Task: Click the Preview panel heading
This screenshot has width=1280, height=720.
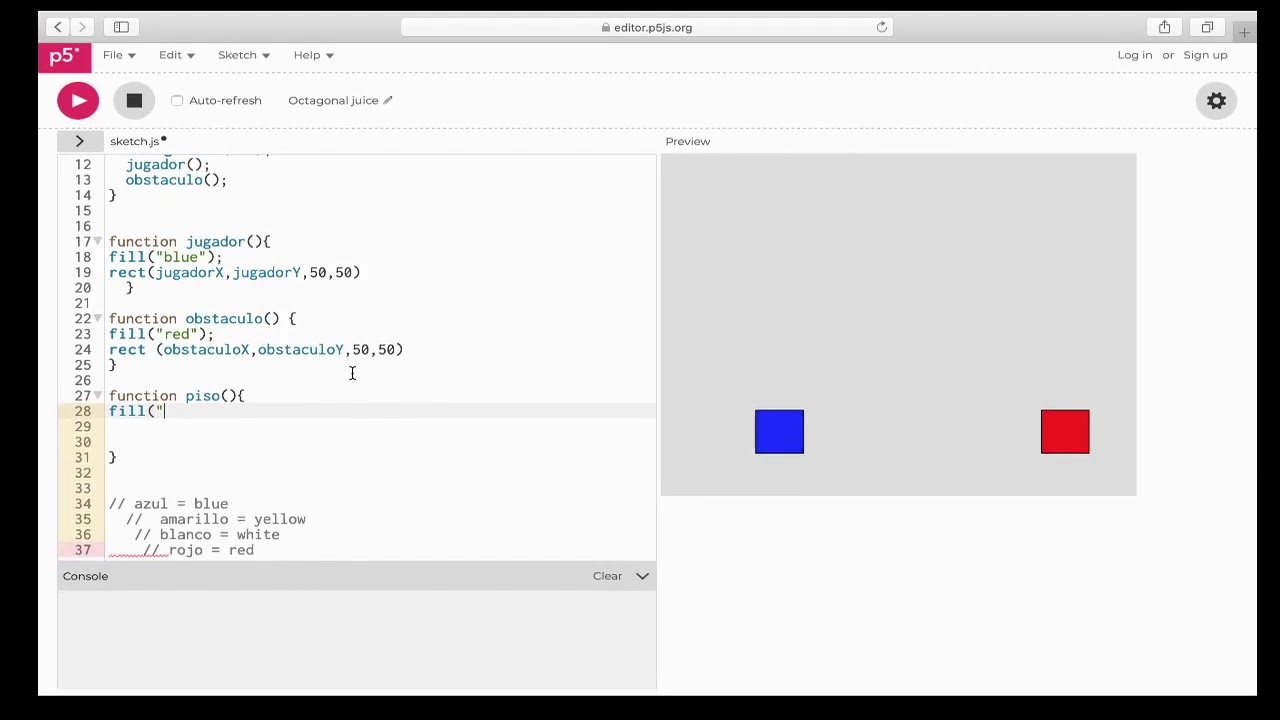Action: point(688,141)
